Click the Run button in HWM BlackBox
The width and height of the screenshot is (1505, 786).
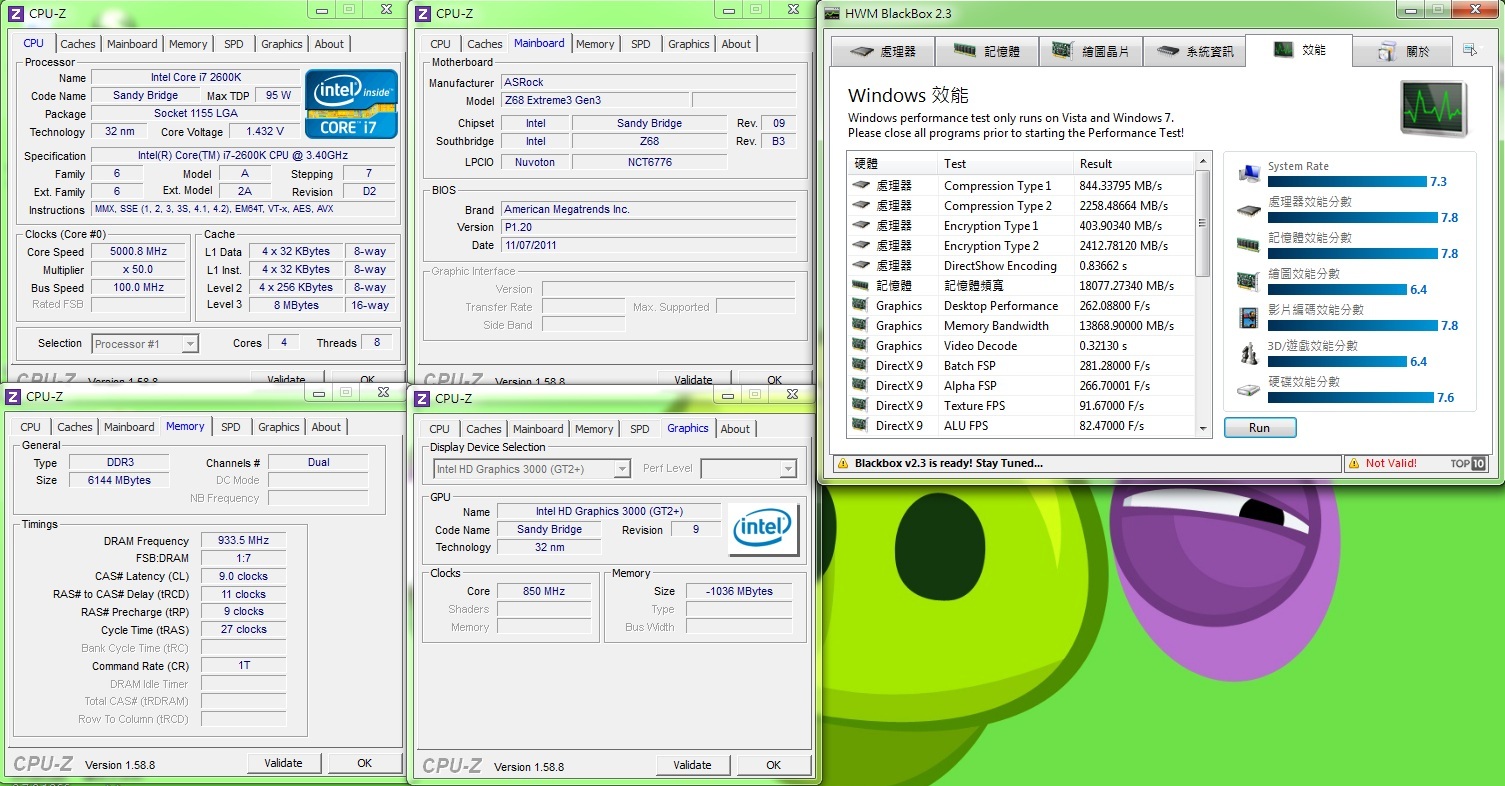pos(1260,428)
